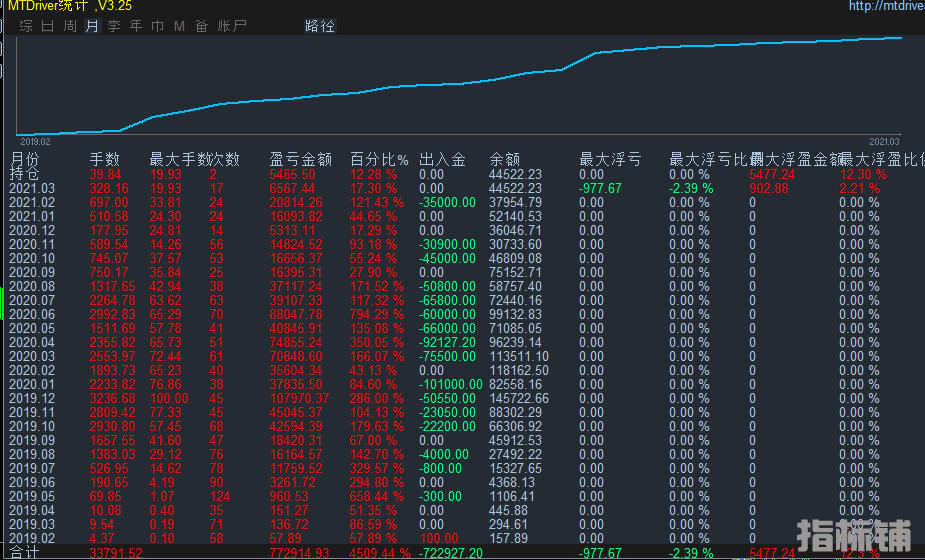Click trade count 124
Screen dimensions: 925x560
[x=219, y=496]
